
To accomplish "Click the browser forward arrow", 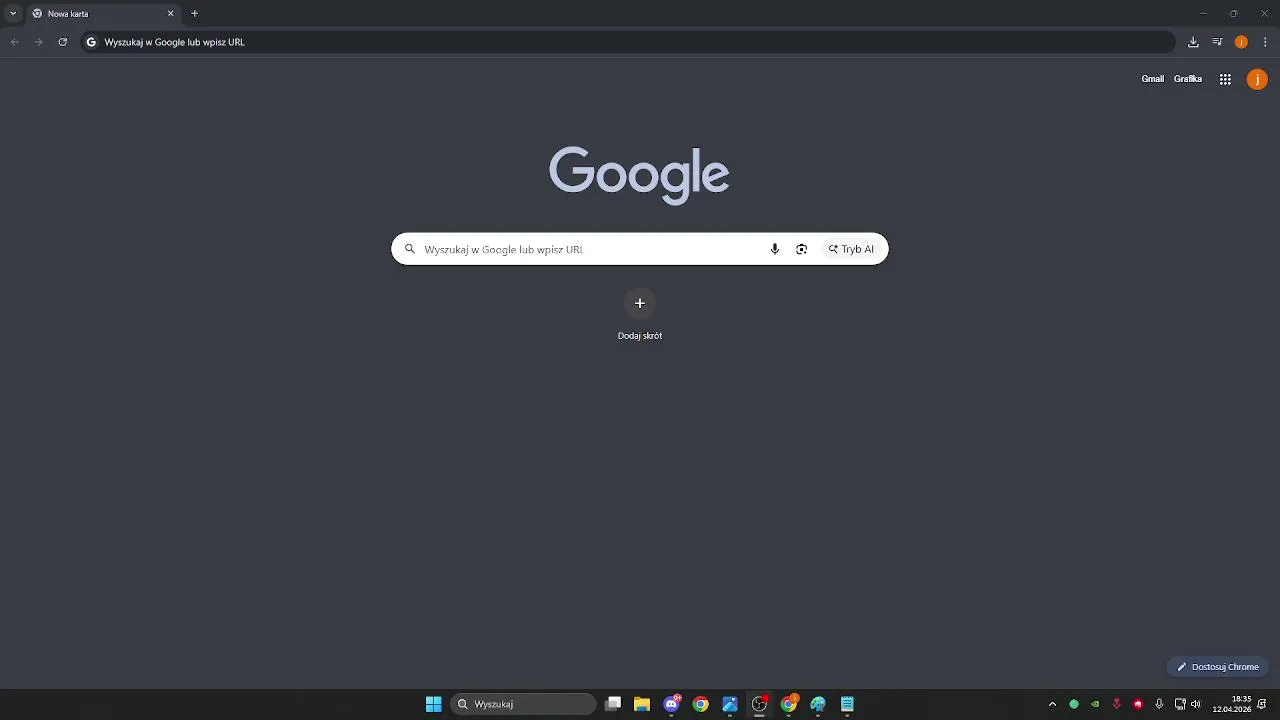I will [x=39, y=42].
